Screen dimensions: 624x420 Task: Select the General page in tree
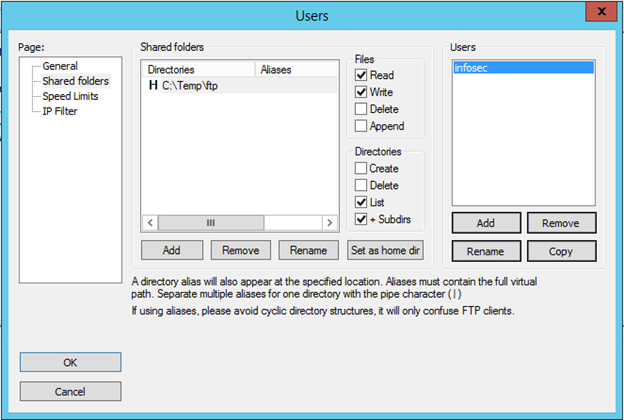[x=60, y=66]
